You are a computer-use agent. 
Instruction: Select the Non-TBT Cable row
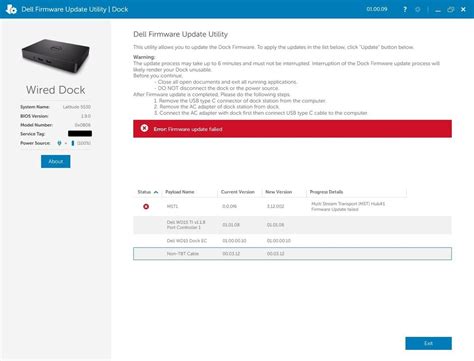point(292,254)
